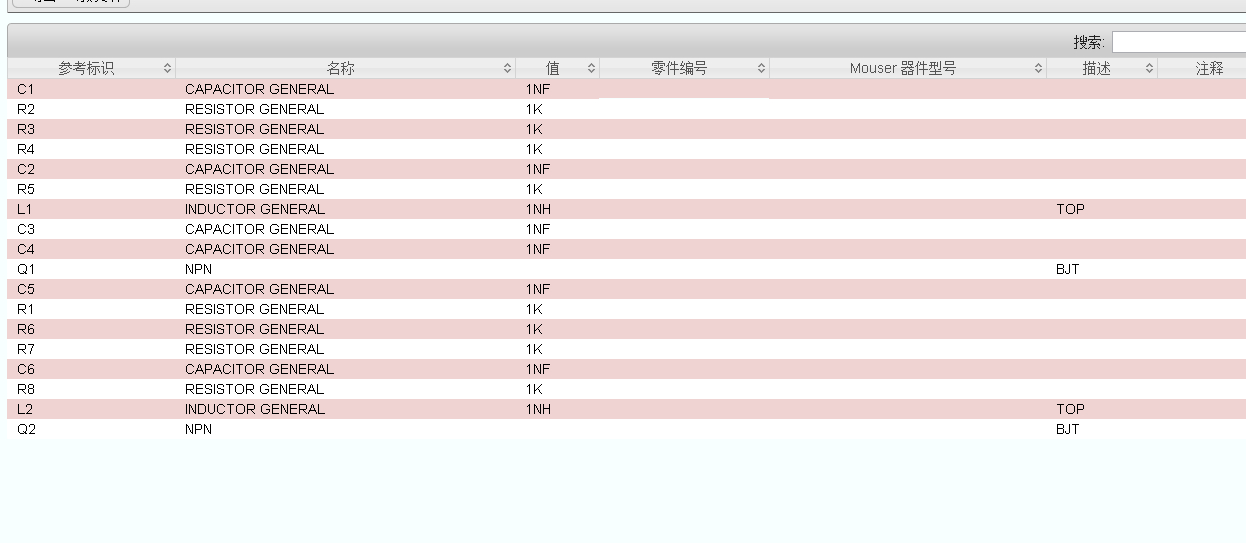
Task: Select the C4 reference cell
Action: (x=26, y=249)
